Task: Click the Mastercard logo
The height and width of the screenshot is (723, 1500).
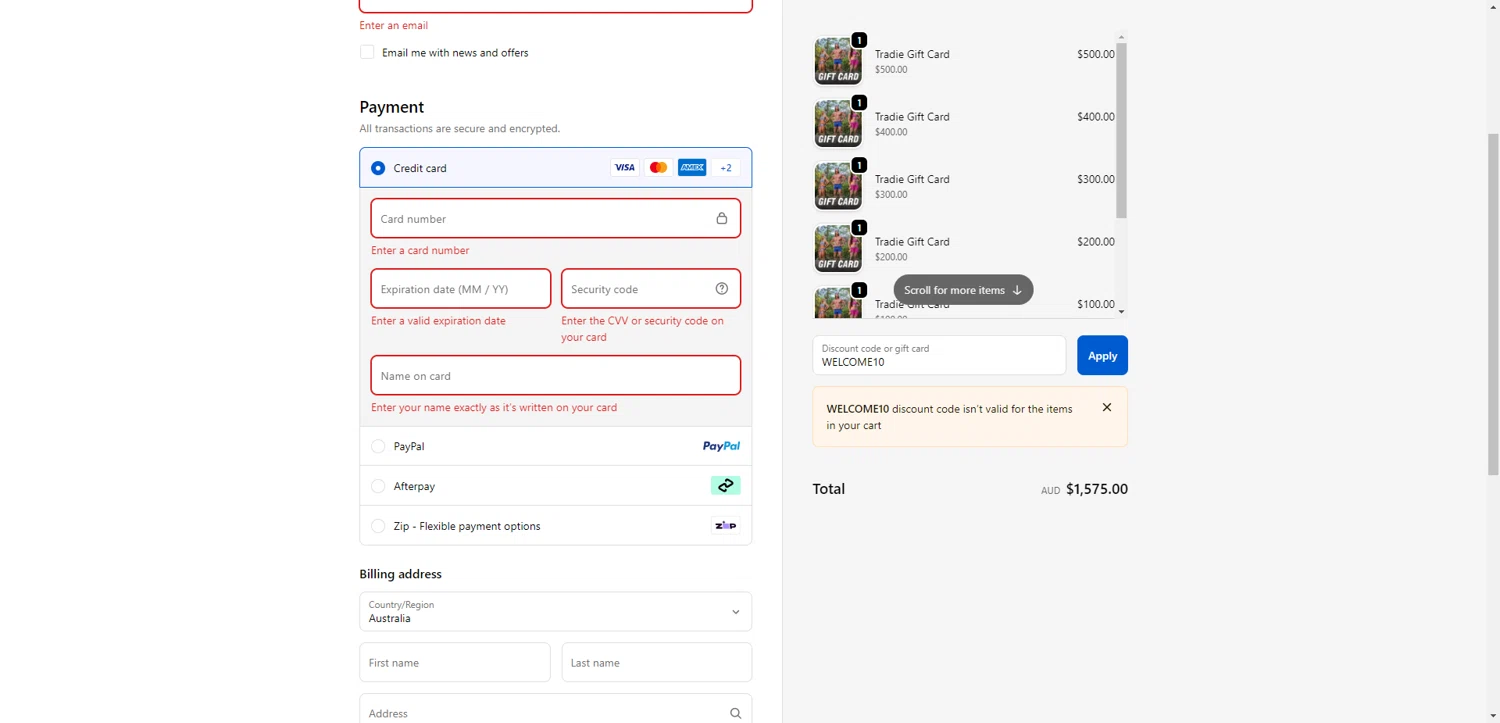Action: coord(658,168)
